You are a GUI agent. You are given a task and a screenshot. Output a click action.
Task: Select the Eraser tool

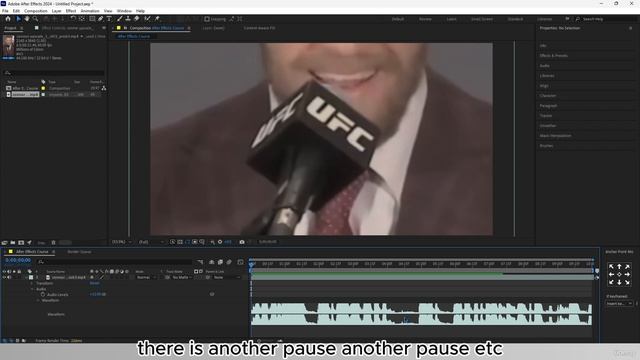tap(136, 19)
